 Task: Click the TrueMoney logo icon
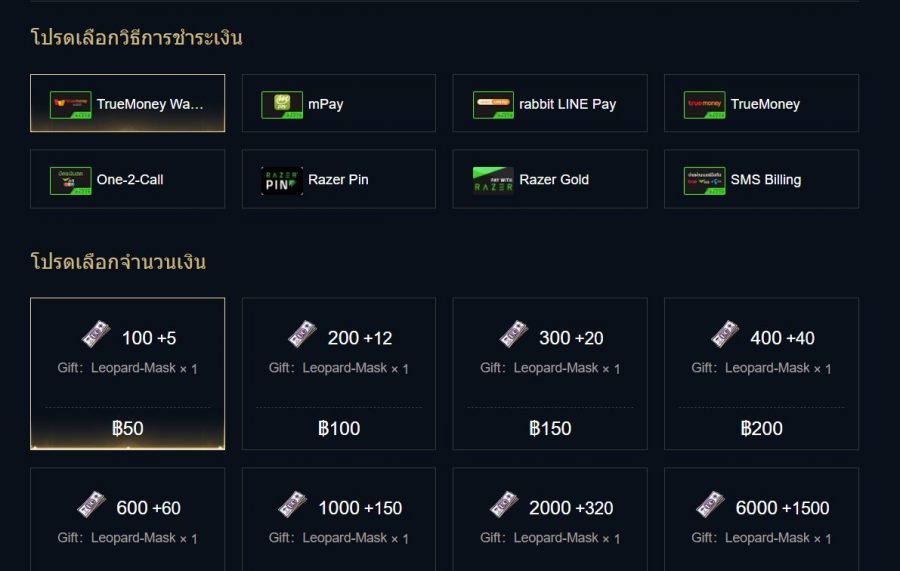point(704,104)
